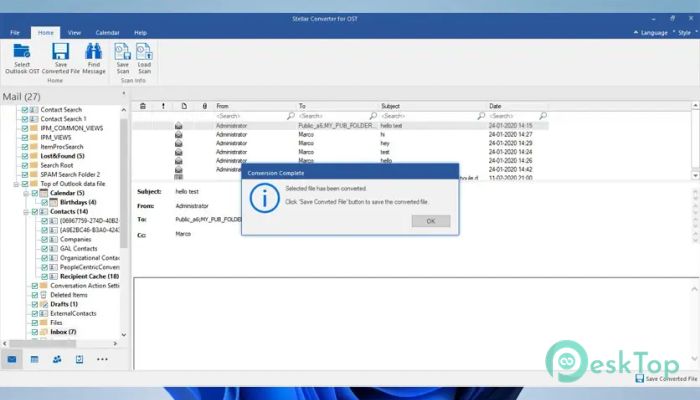Click search magnifier in Date column
The image size is (700, 400).
543,116
